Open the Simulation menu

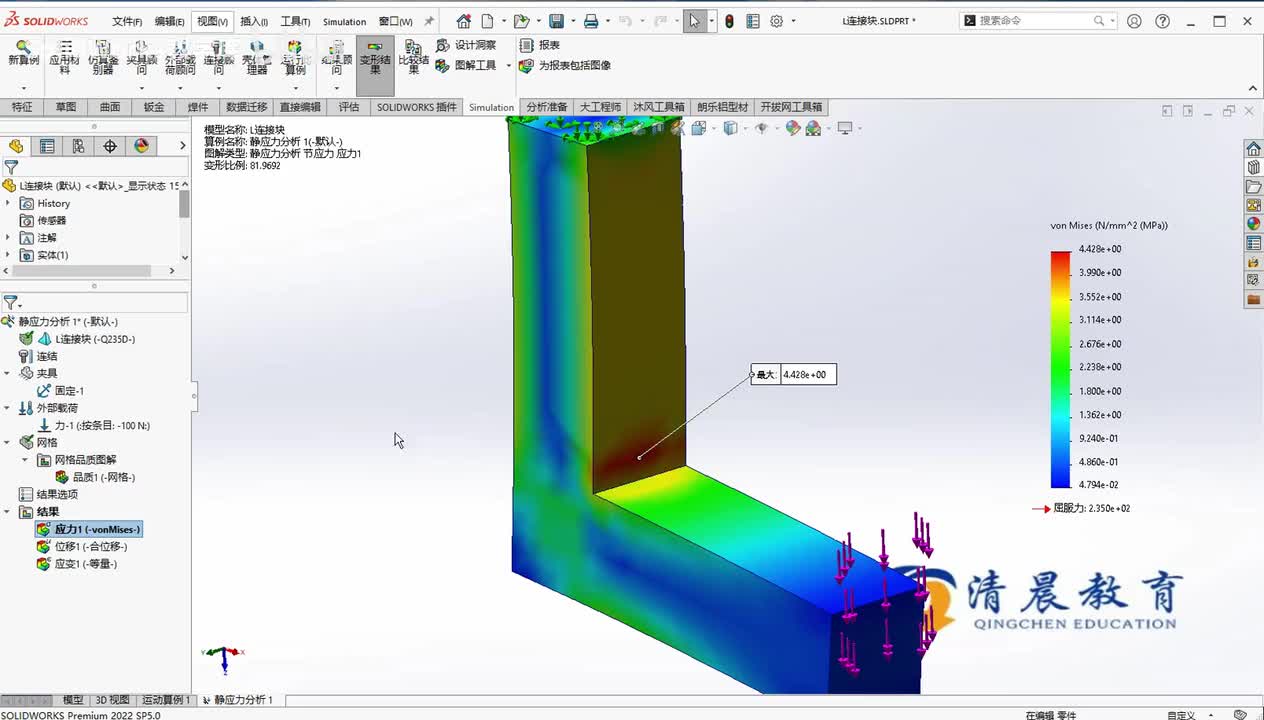tap(344, 21)
